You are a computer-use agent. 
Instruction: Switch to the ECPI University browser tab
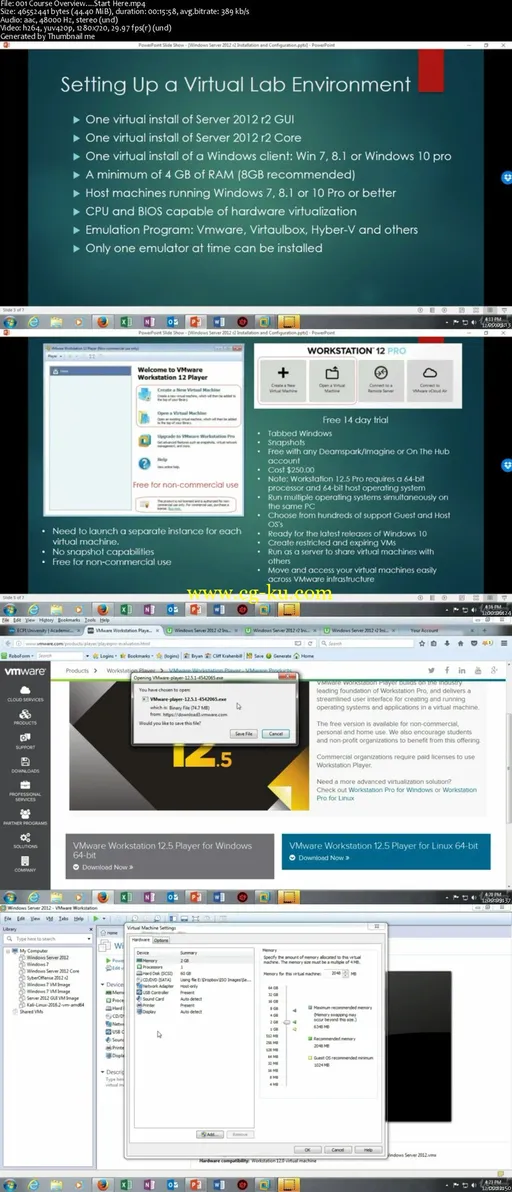click(x=43, y=630)
